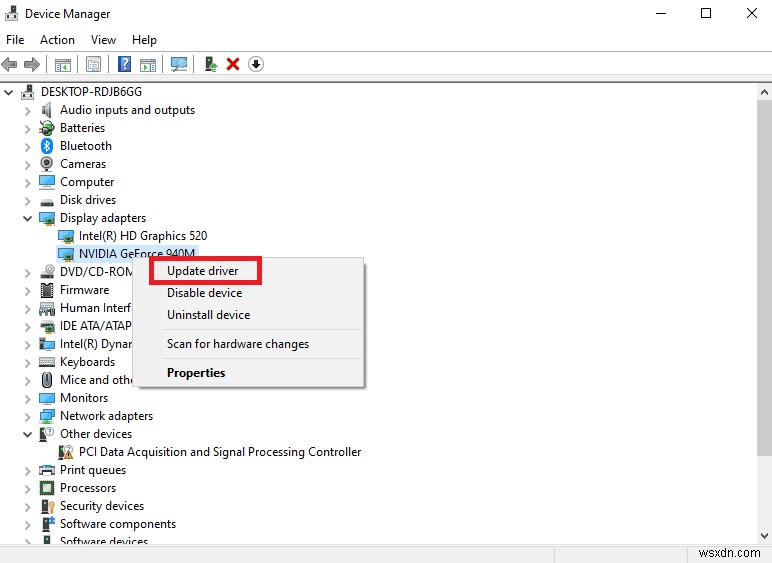
Task: Select the Cameras label
Action: [83, 164]
